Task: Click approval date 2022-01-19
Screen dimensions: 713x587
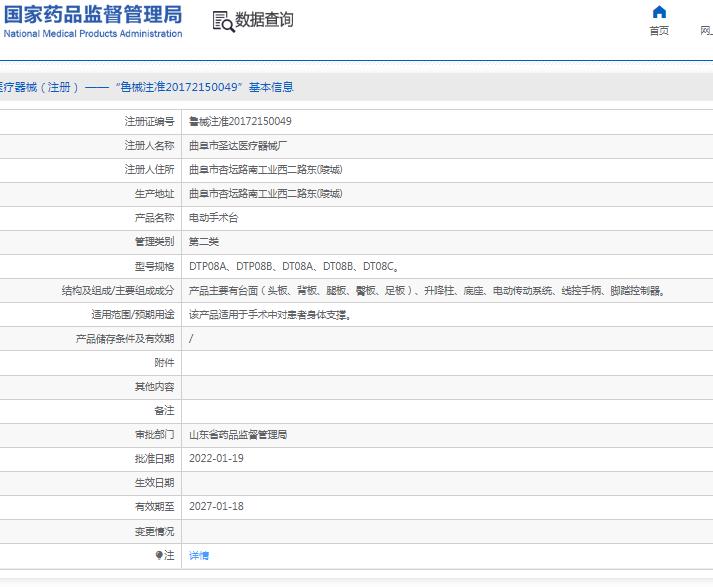Action: (216, 458)
